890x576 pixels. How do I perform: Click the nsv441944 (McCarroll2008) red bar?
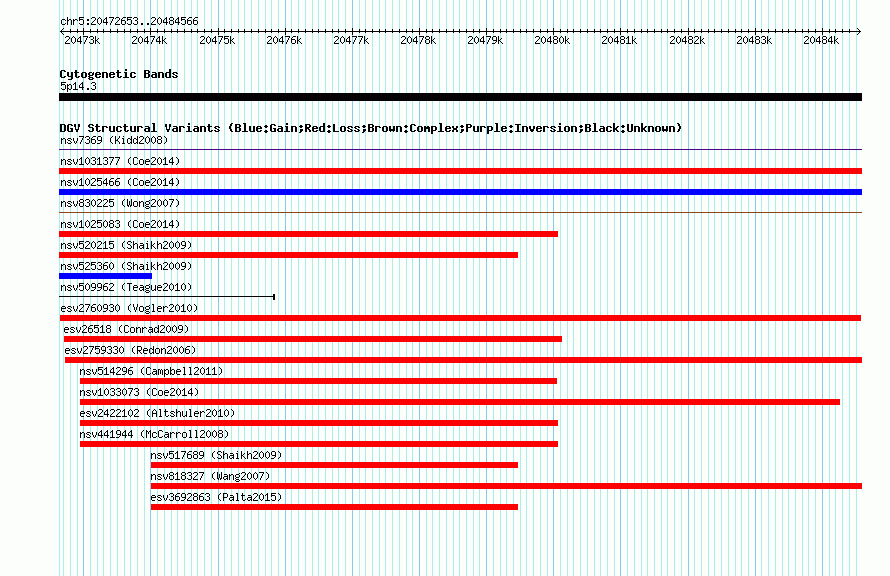(x=319, y=444)
